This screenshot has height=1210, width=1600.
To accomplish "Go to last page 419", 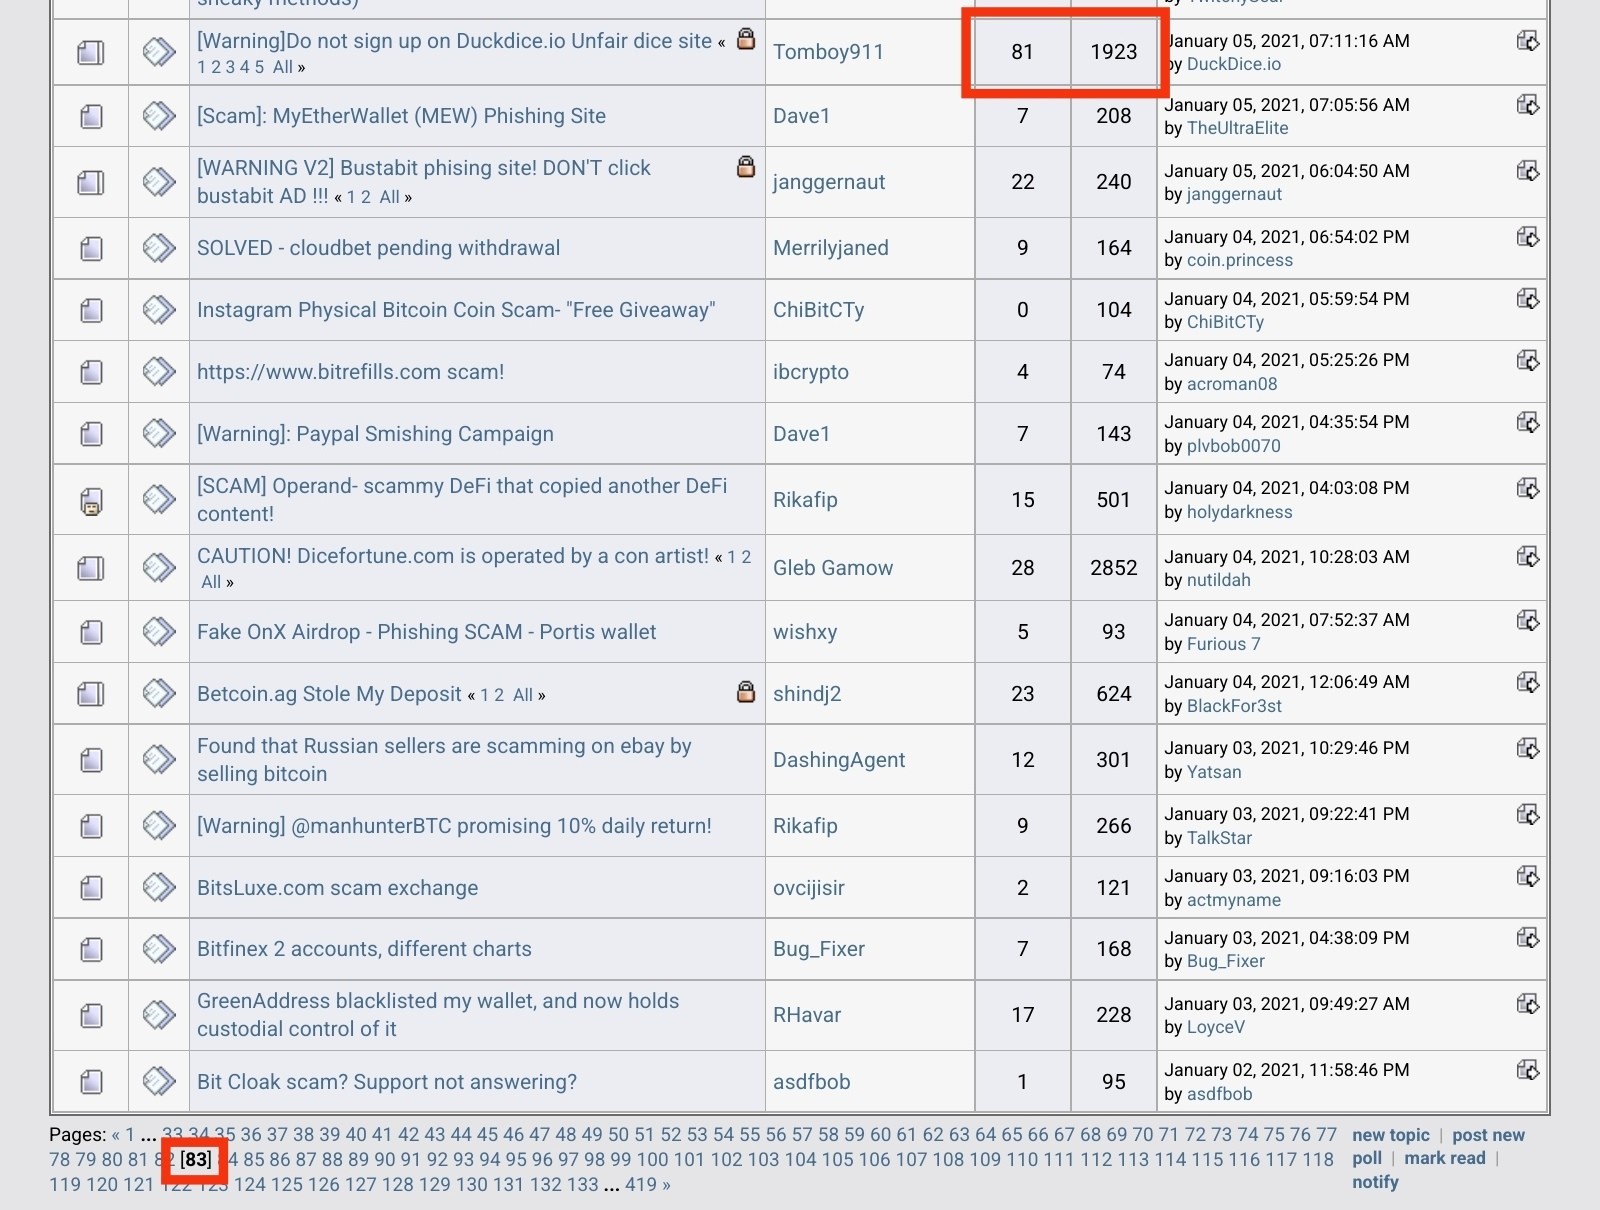I will (x=641, y=1185).
